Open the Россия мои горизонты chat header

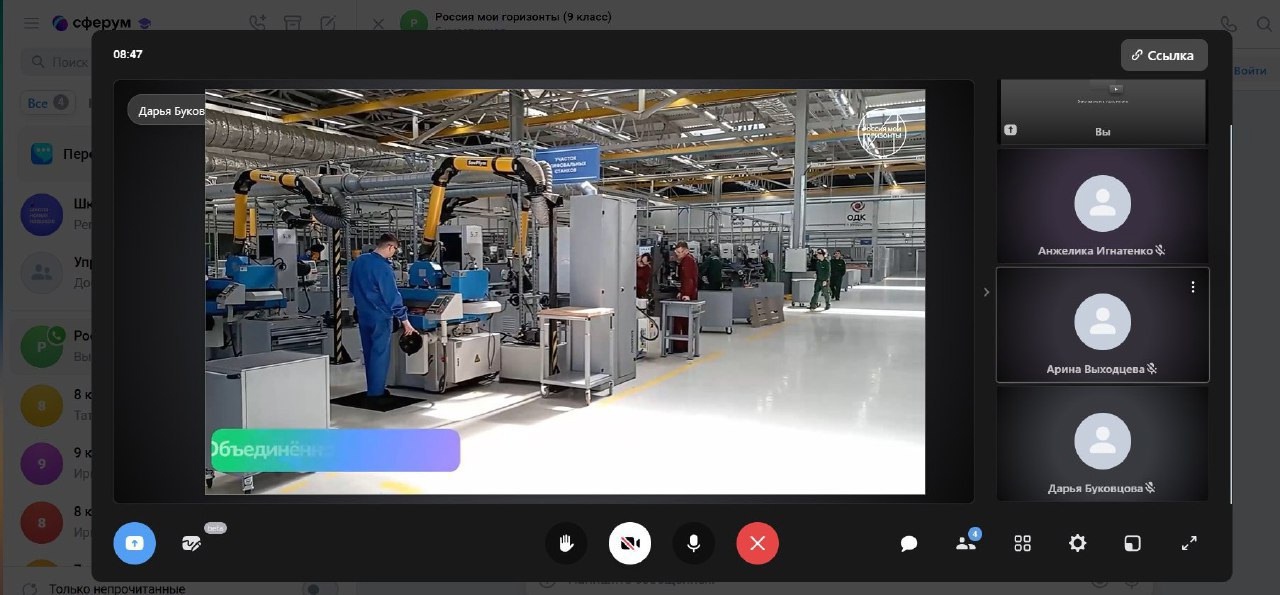click(523, 18)
